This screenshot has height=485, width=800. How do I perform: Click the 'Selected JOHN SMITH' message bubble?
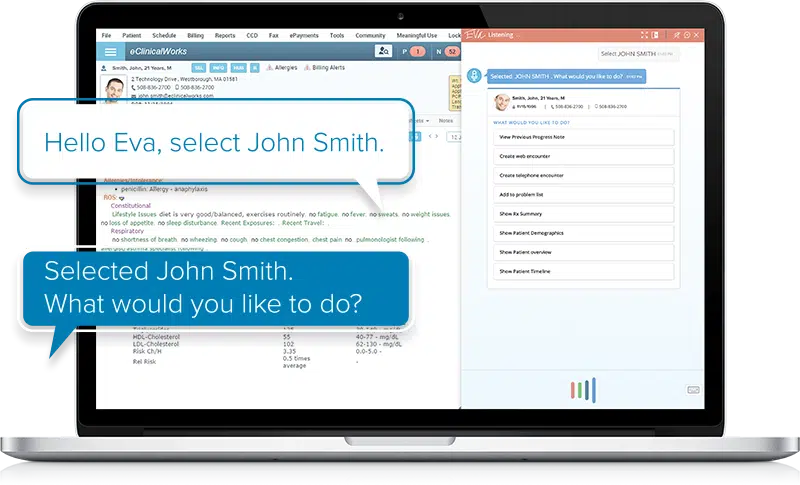566,76
